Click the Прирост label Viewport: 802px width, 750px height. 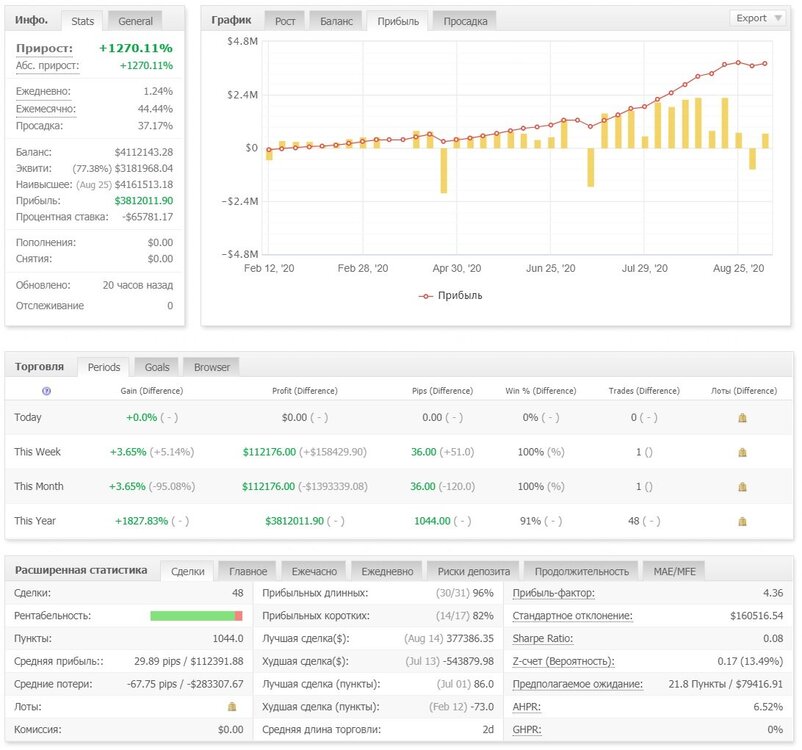tap(44, 48)
